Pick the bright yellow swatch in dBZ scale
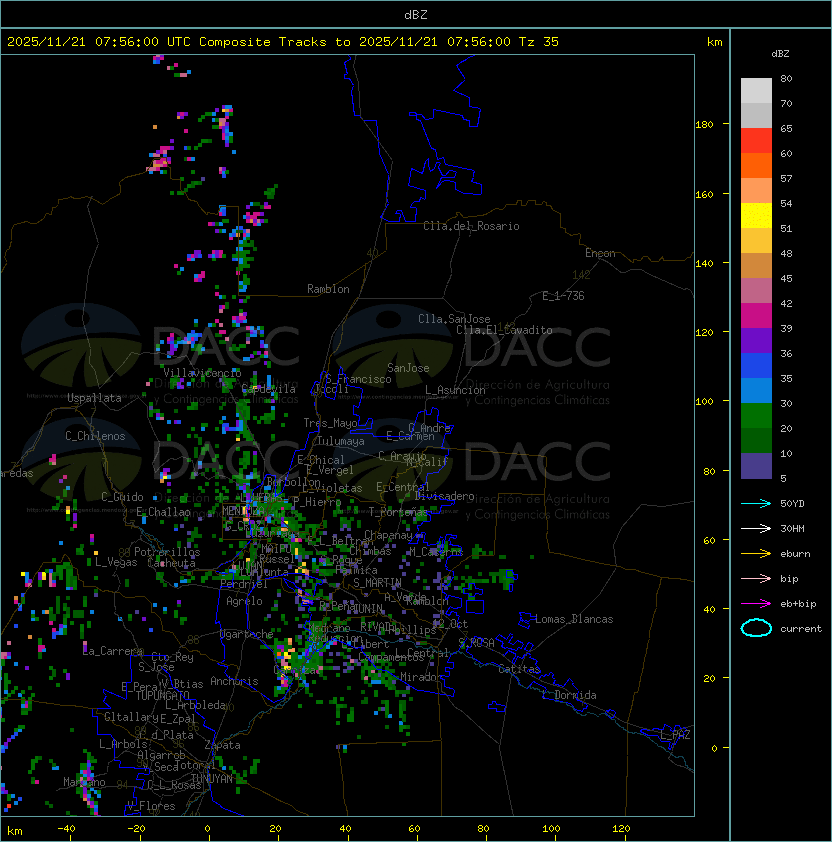Viewport: 832px width, 842px height. (x=756, y=215)
